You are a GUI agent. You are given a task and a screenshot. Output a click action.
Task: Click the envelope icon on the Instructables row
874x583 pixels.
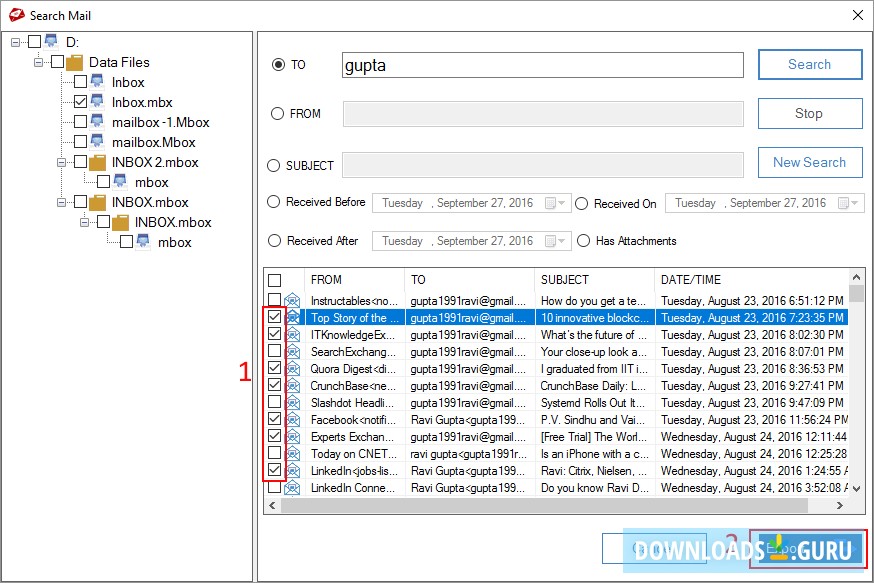coord(290,301)
